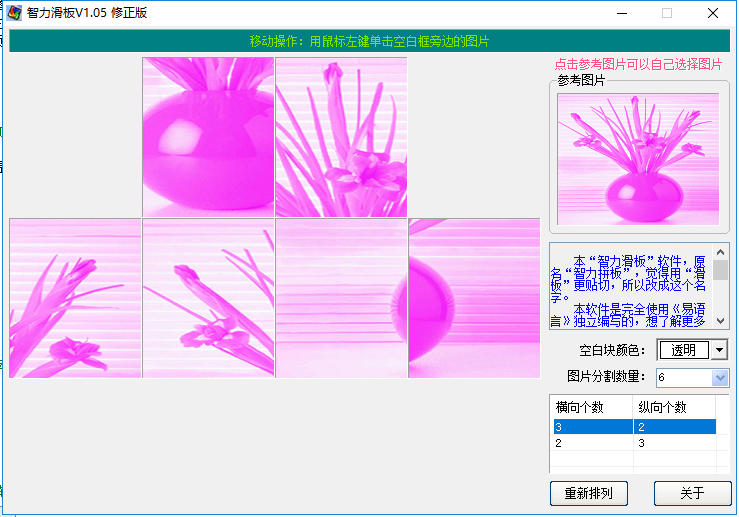Minimize the 智力滑板 window
This screenshot has width=739, height=517.
pyautogui.click(x=622, y=14)
